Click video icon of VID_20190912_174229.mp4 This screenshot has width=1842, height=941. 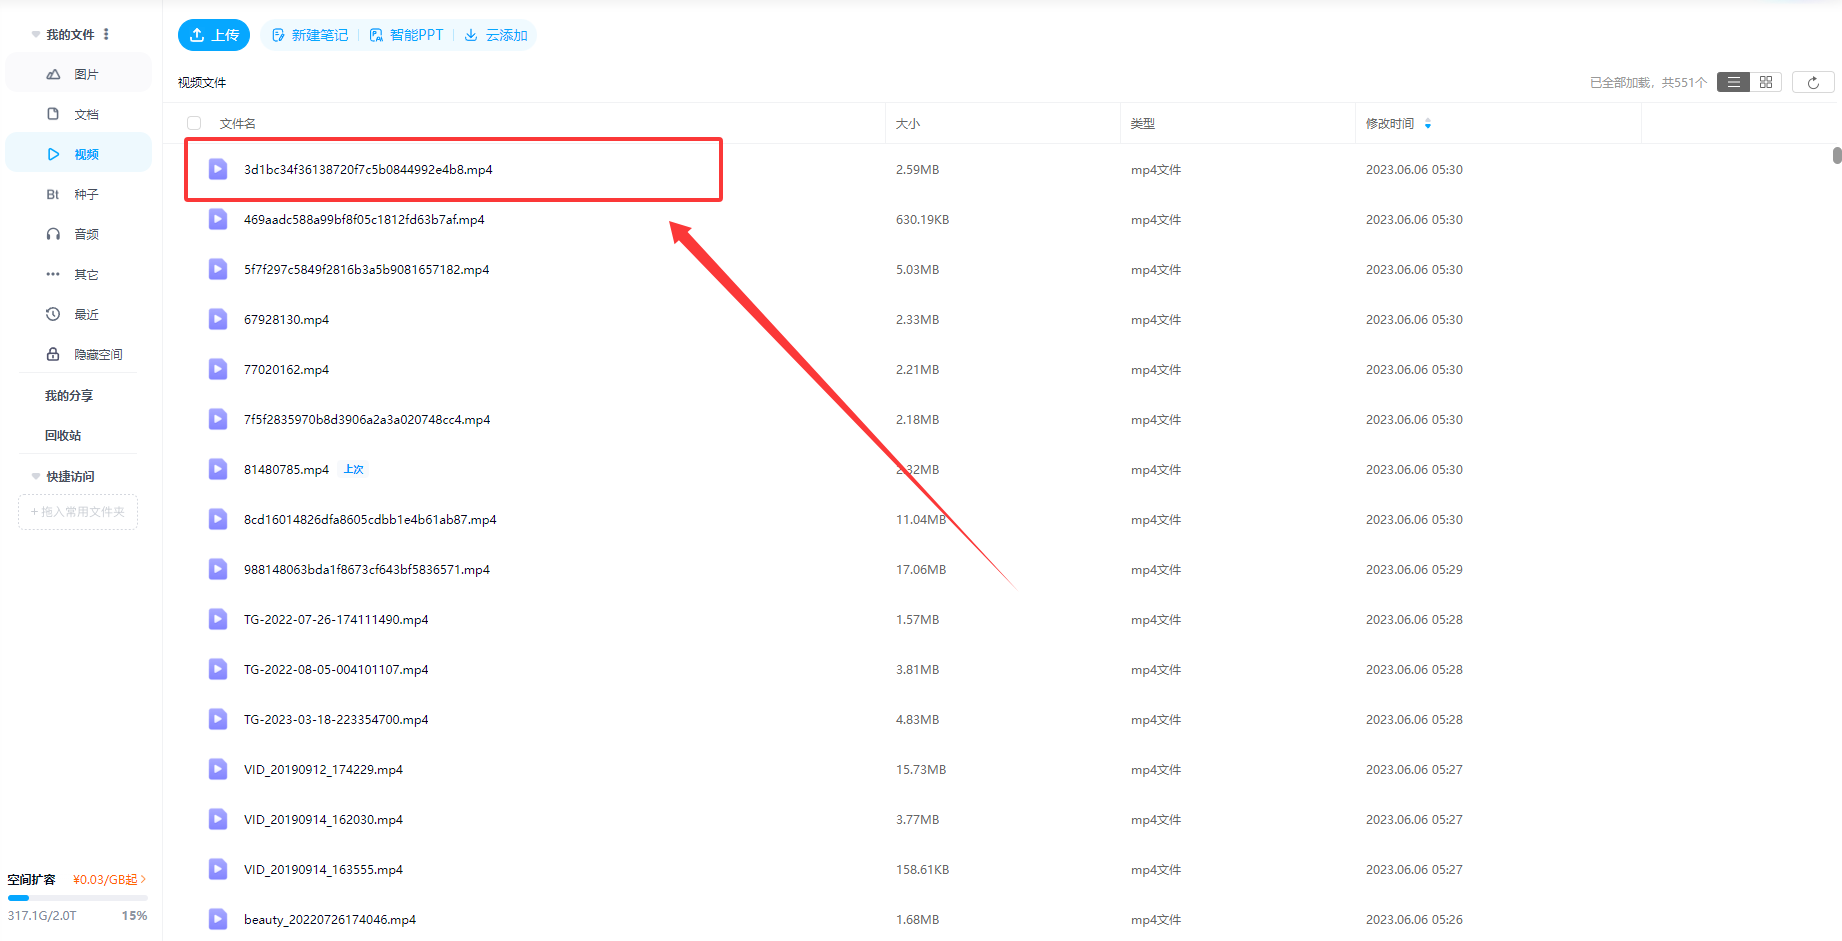[x=218, y=769]
